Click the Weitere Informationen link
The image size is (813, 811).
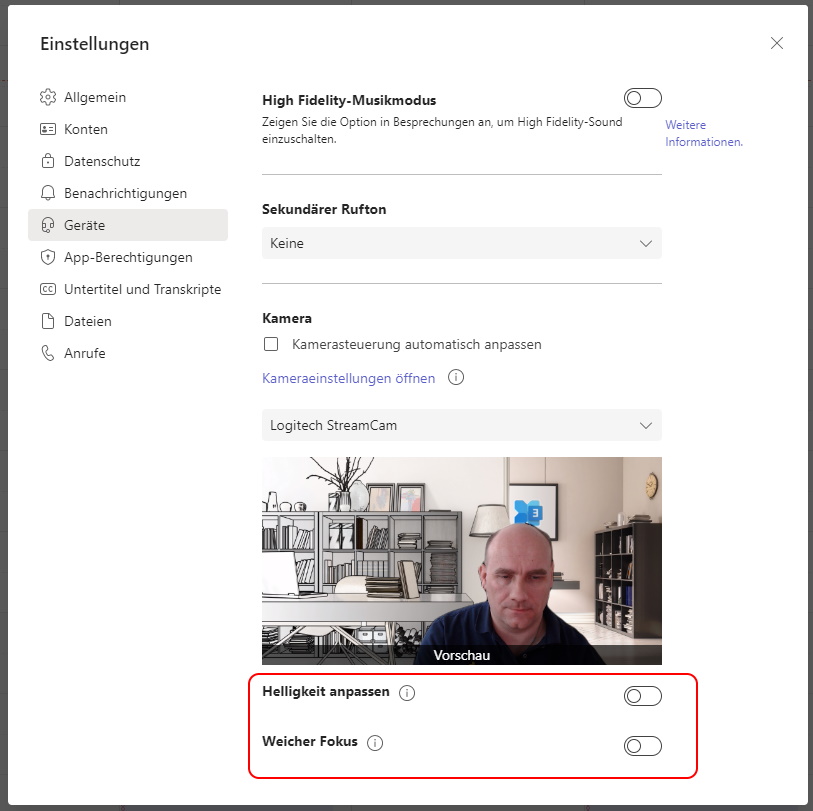[704, 133]
